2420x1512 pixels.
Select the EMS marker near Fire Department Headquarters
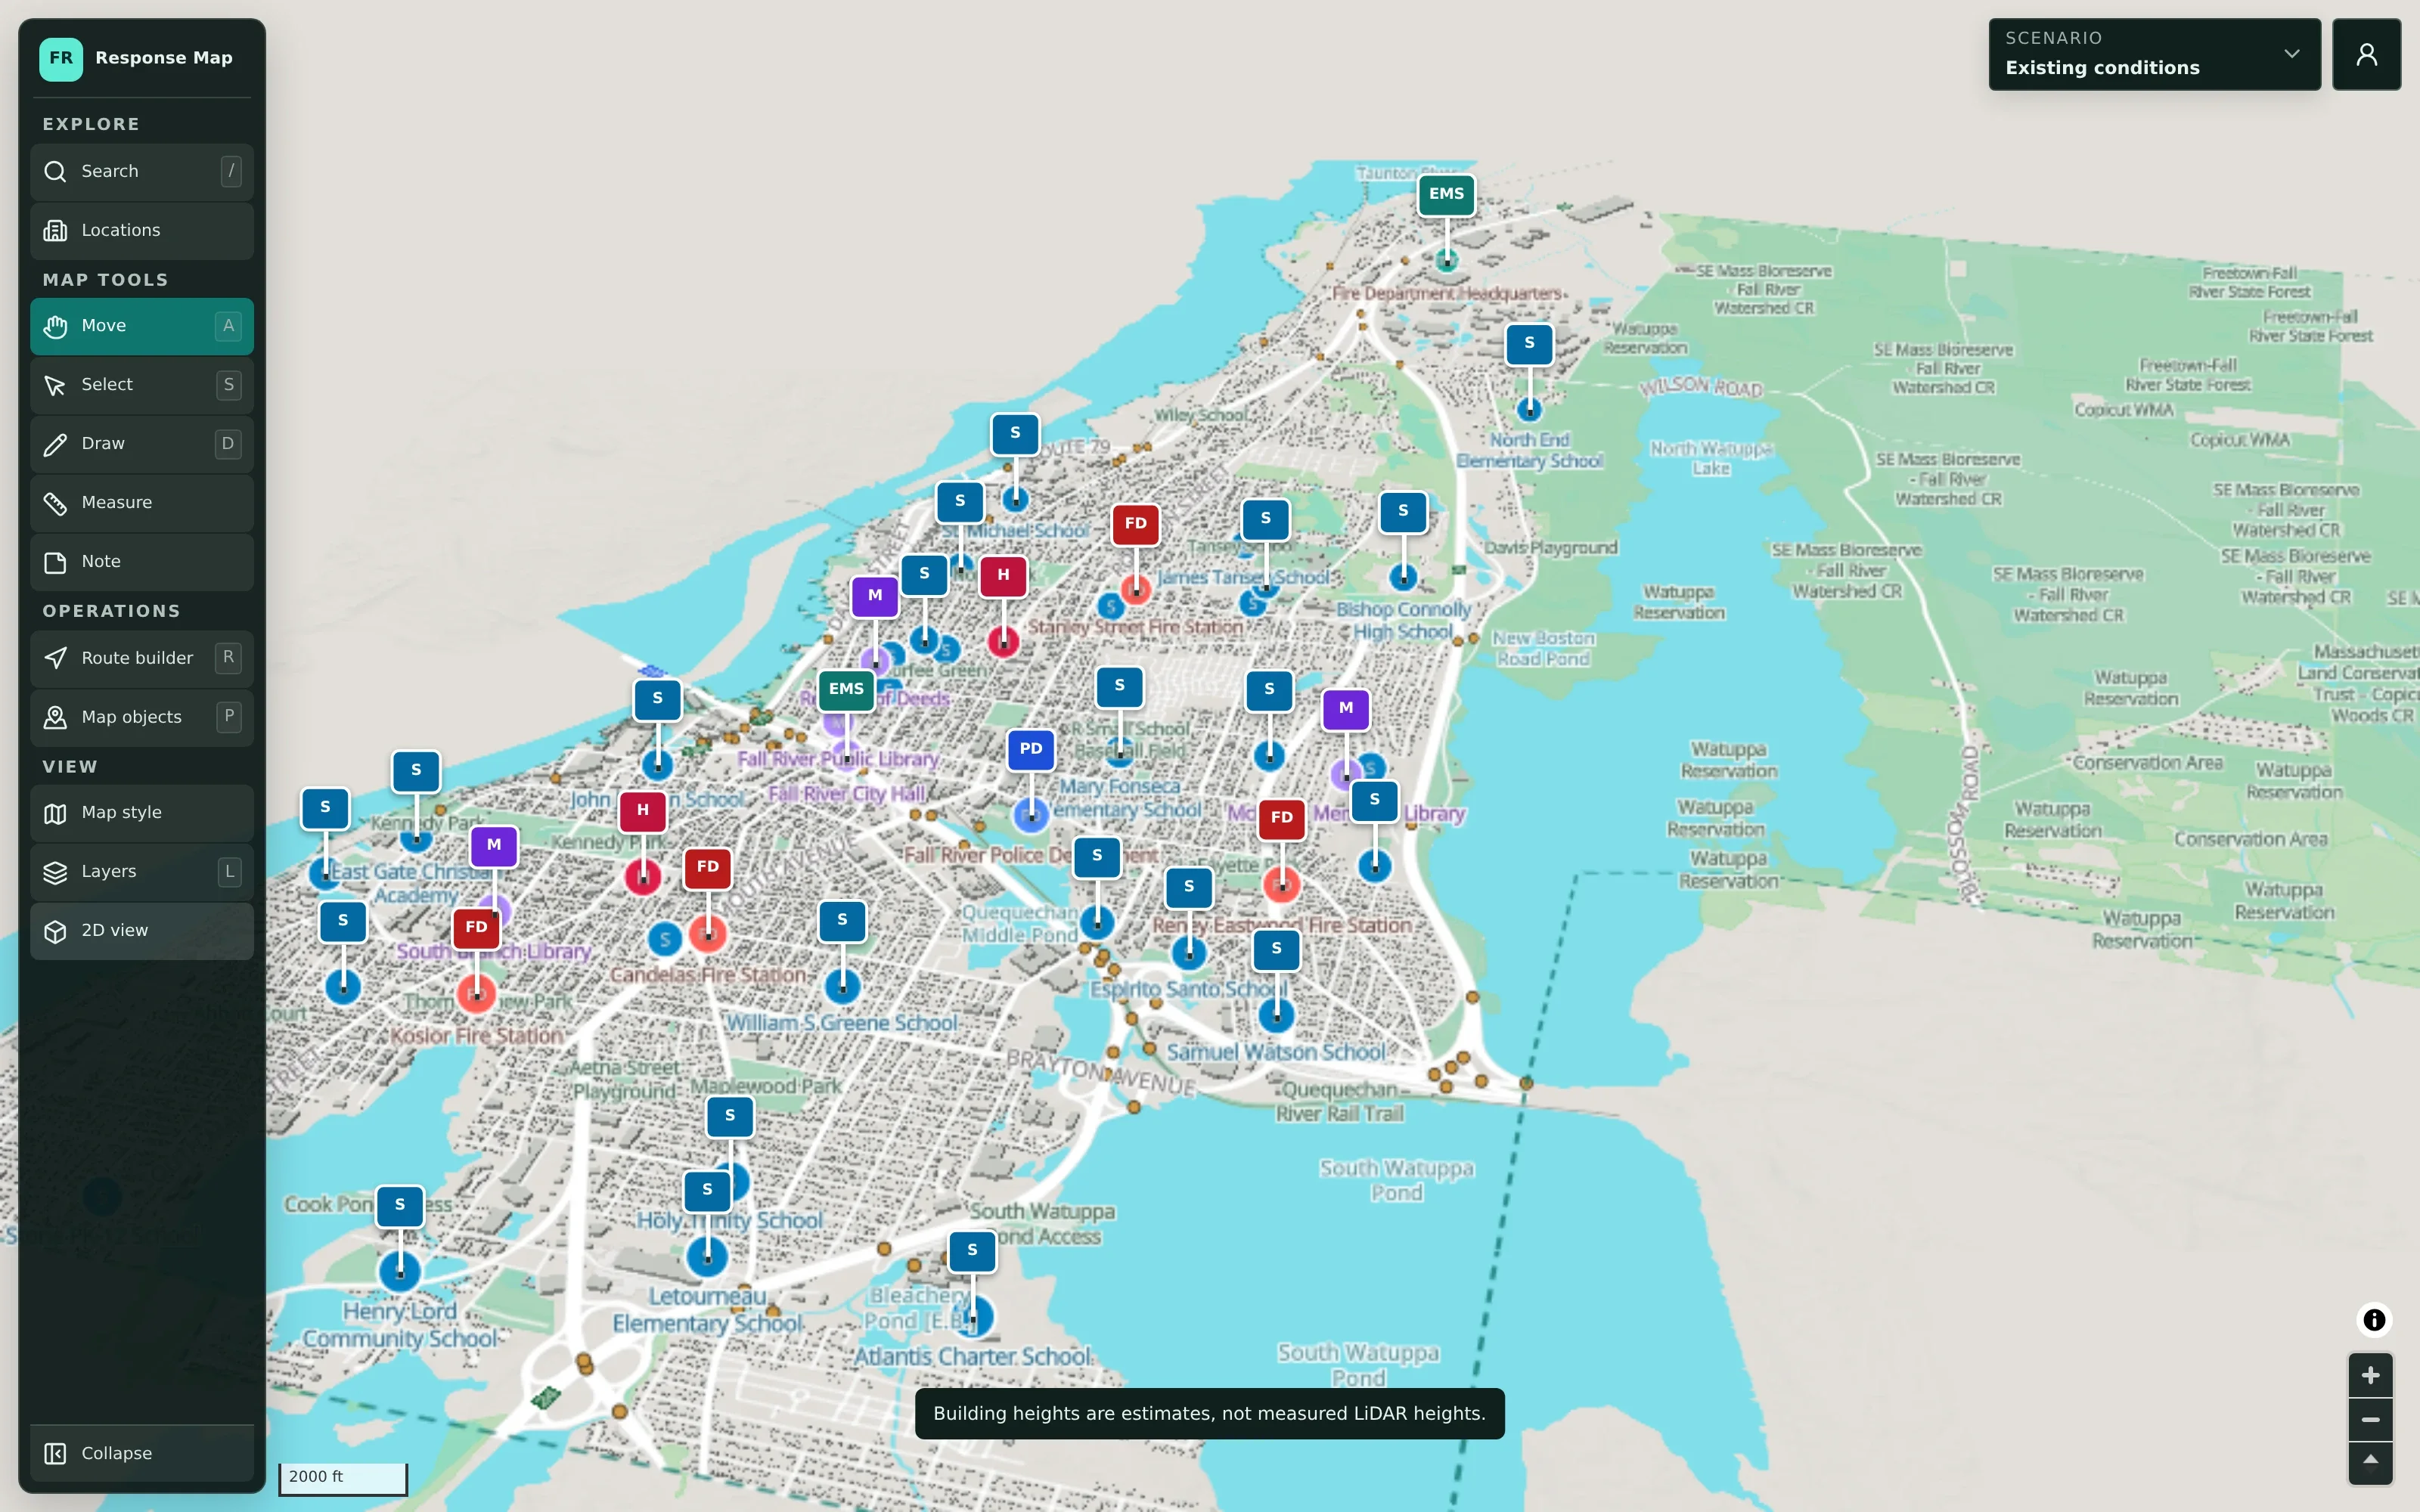tap(1446, 194)
